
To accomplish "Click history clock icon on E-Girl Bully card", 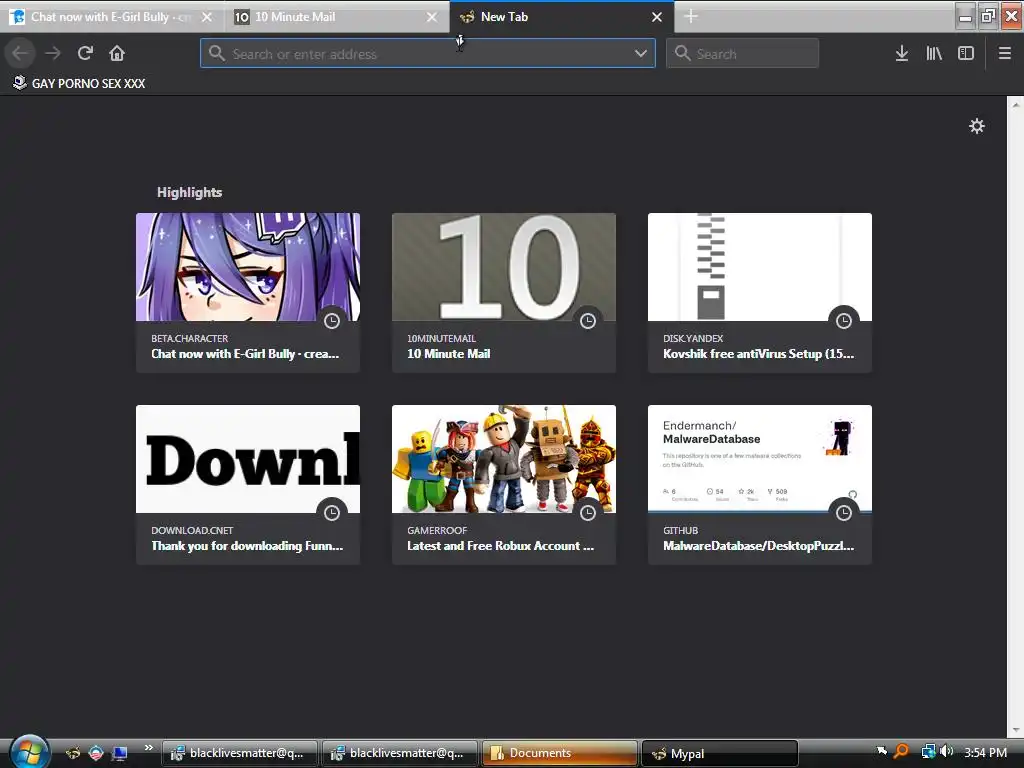I will [x=332, y=321].
